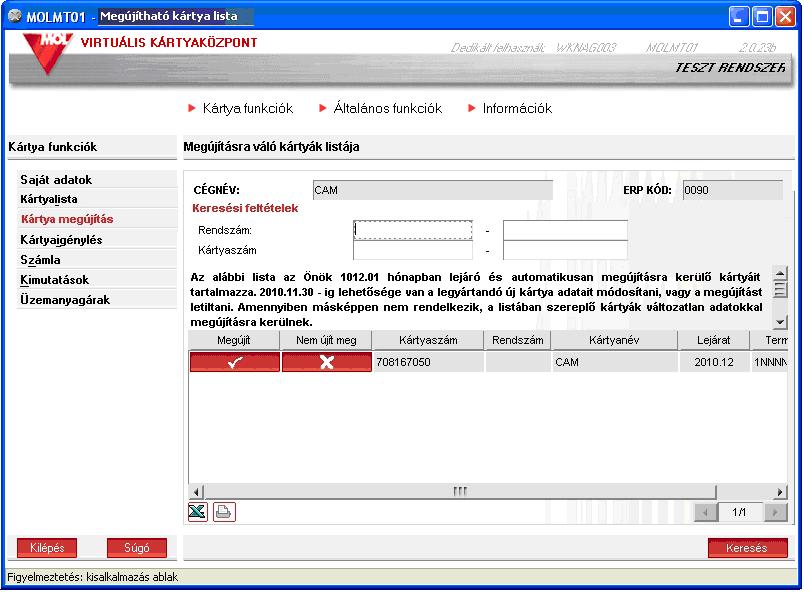804x592 pixels.
Task: Click the description text scrollbar thumb
Action: 780,289
